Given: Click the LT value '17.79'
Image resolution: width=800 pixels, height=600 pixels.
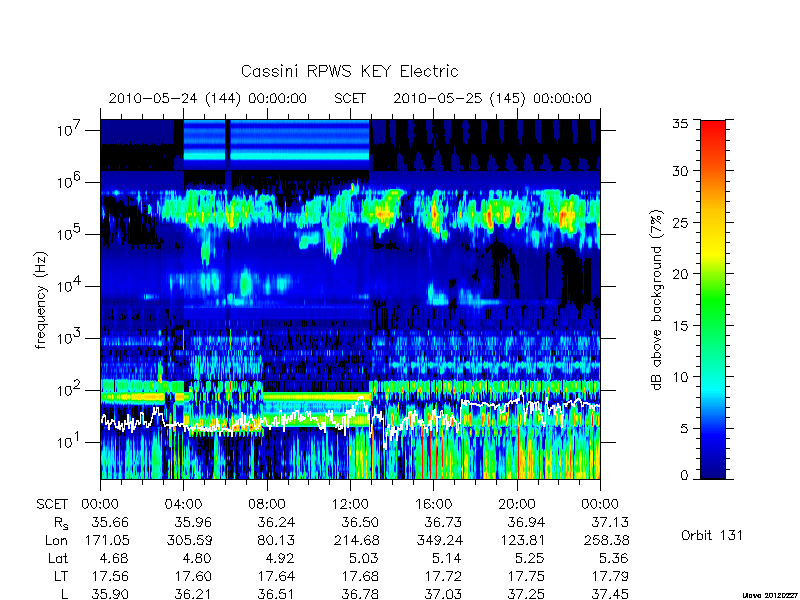Looking at the screenshot, I should click(x=610, y=577).
